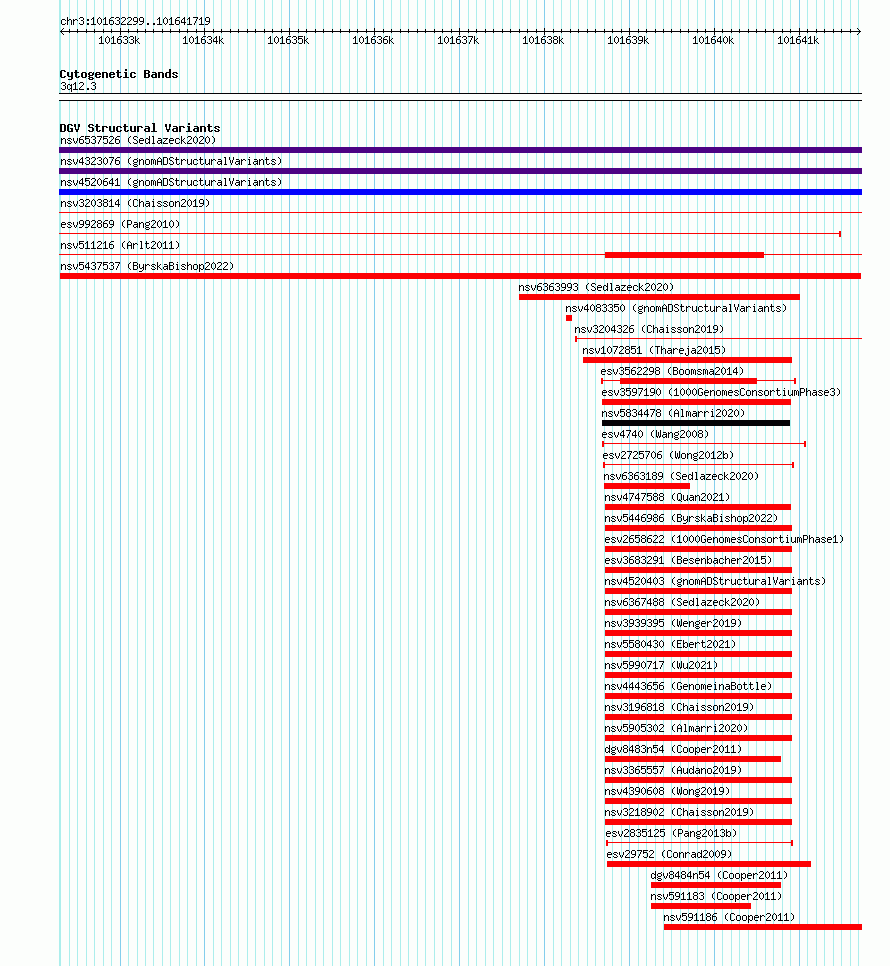890x966 pixels.
Task: Select the black nsv5834478 variant bar
Action: 696,423
